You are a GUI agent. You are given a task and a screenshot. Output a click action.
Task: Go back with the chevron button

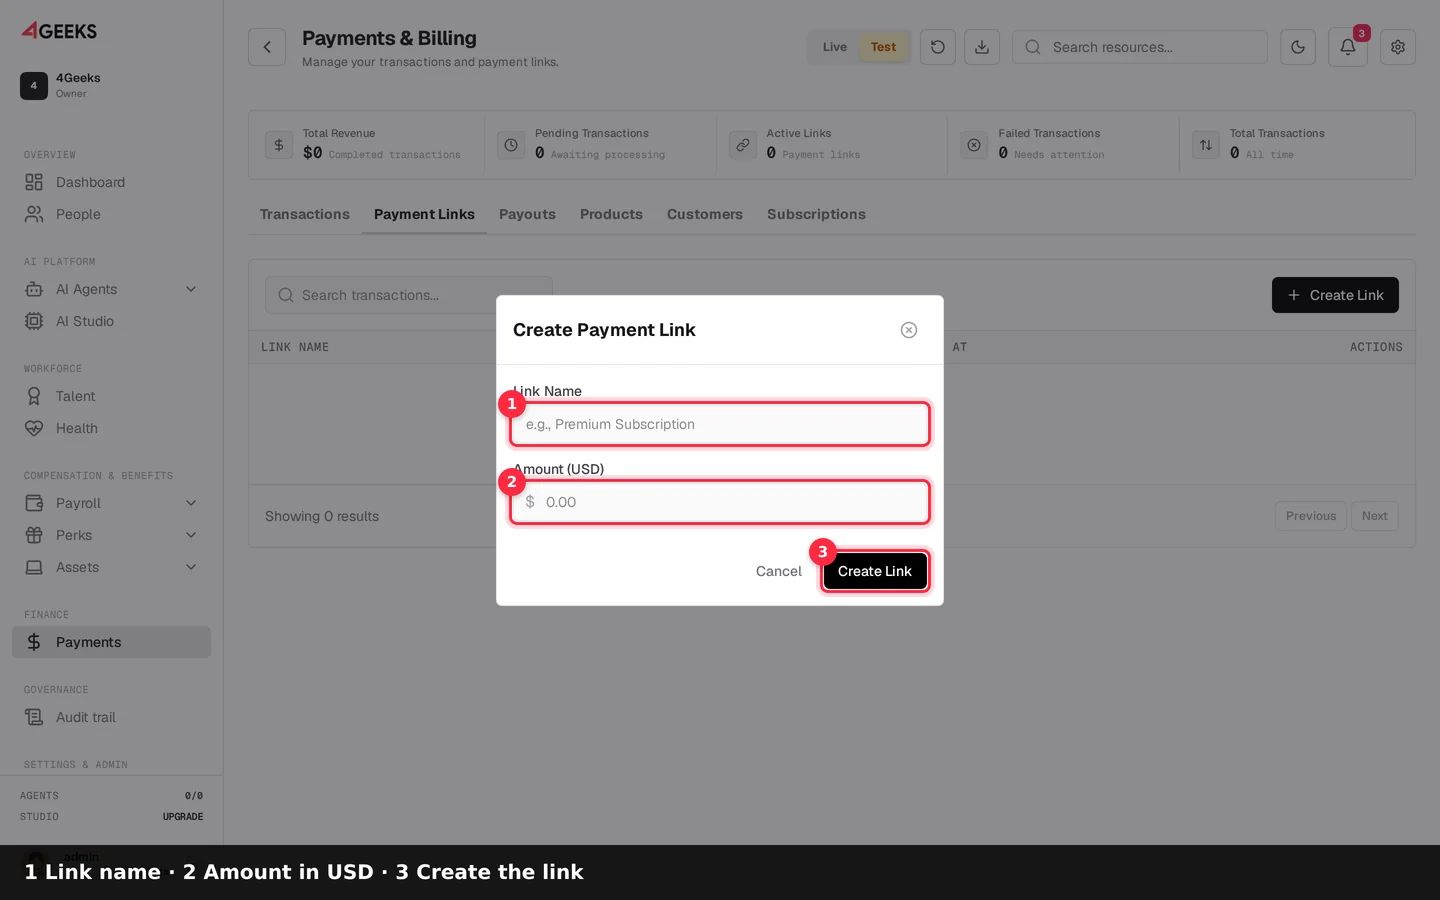267,47
